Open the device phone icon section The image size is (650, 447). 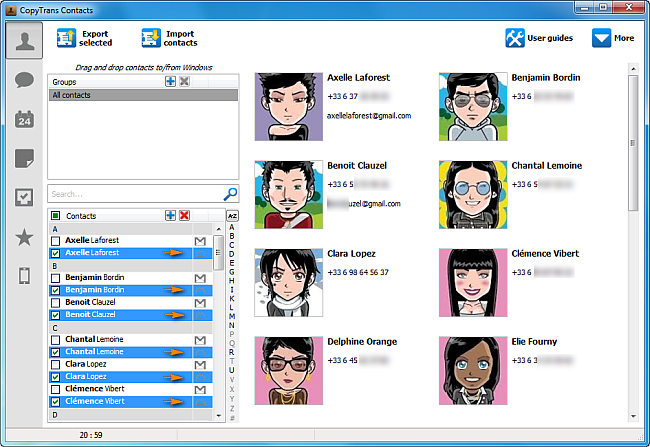(24, 276)
